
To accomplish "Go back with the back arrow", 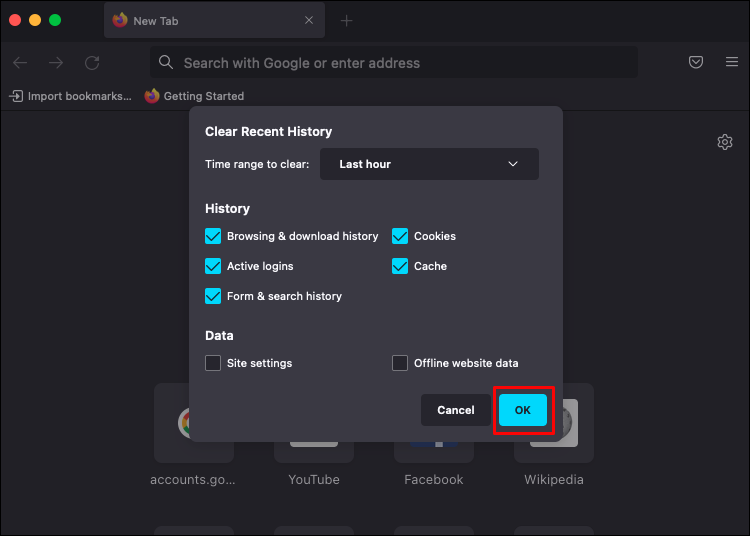I will tap(20, 63).
